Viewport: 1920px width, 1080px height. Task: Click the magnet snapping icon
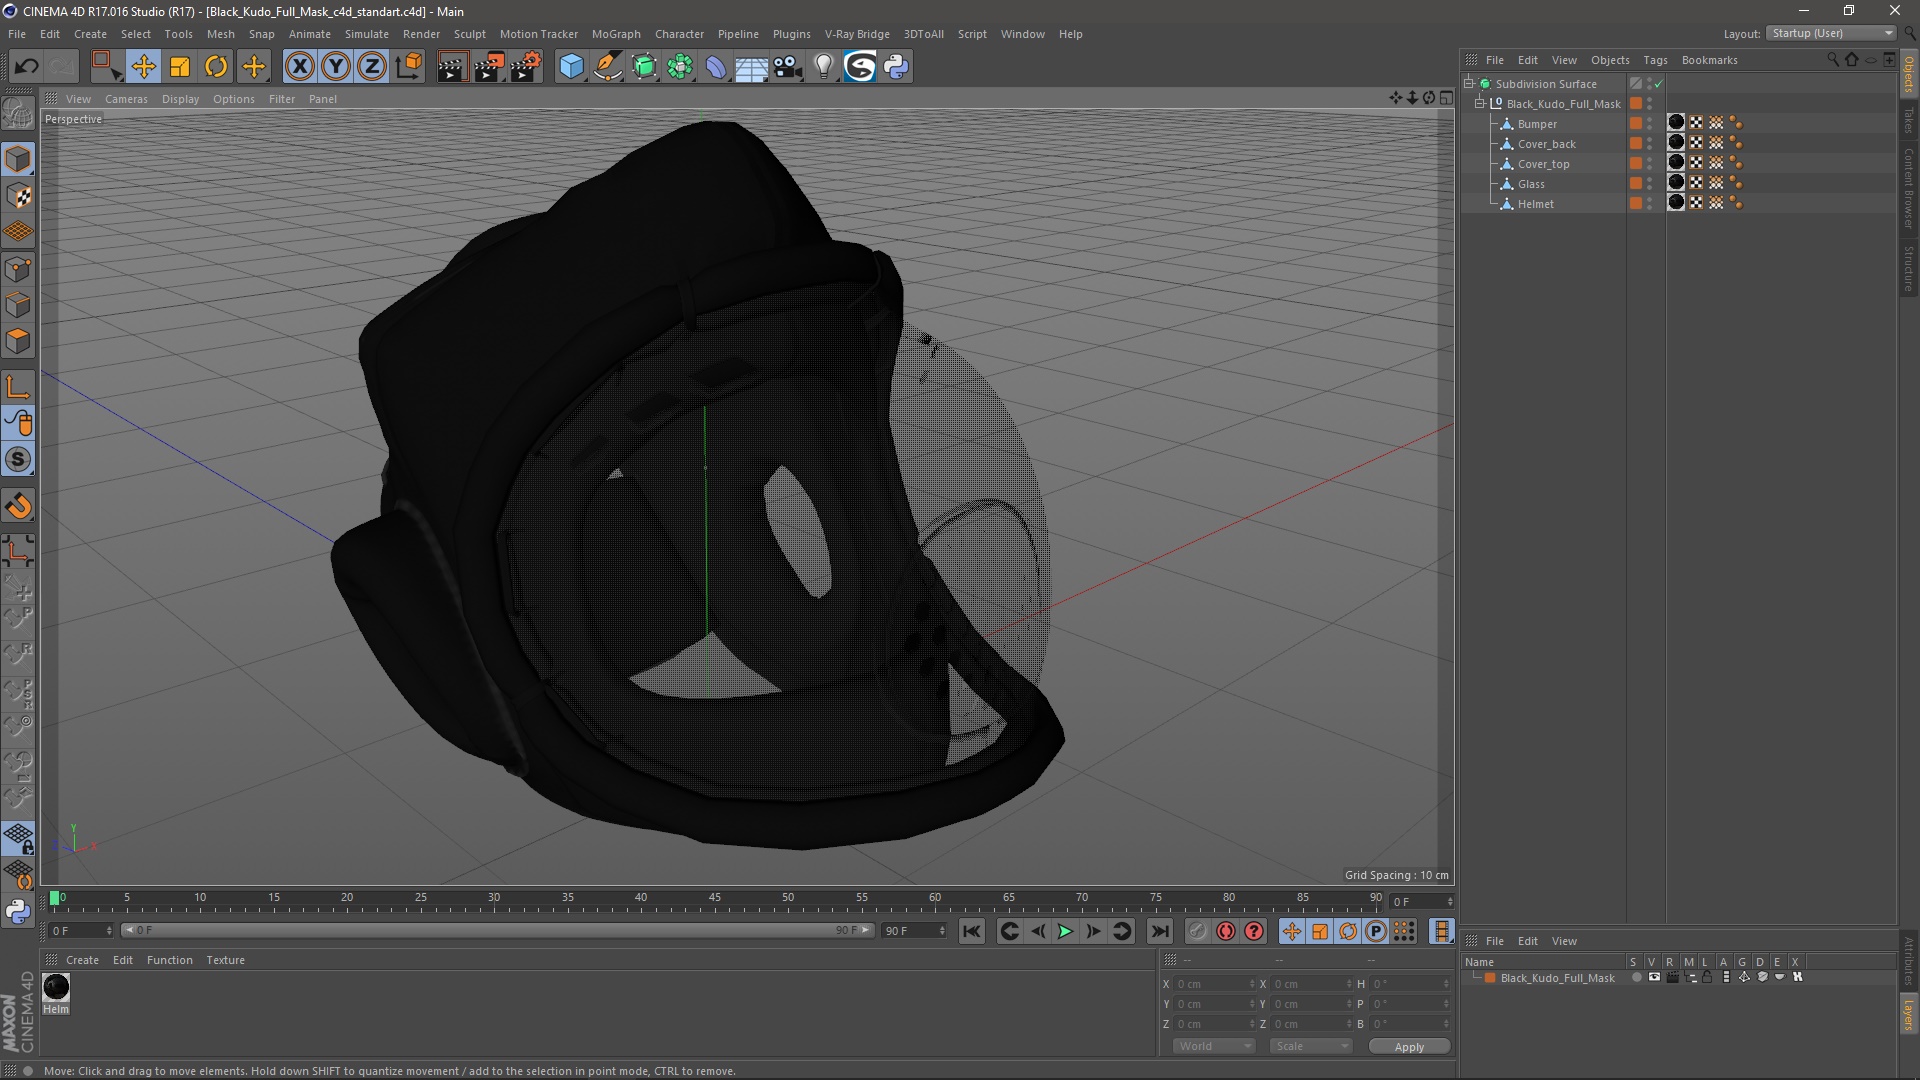click(18, 506)
